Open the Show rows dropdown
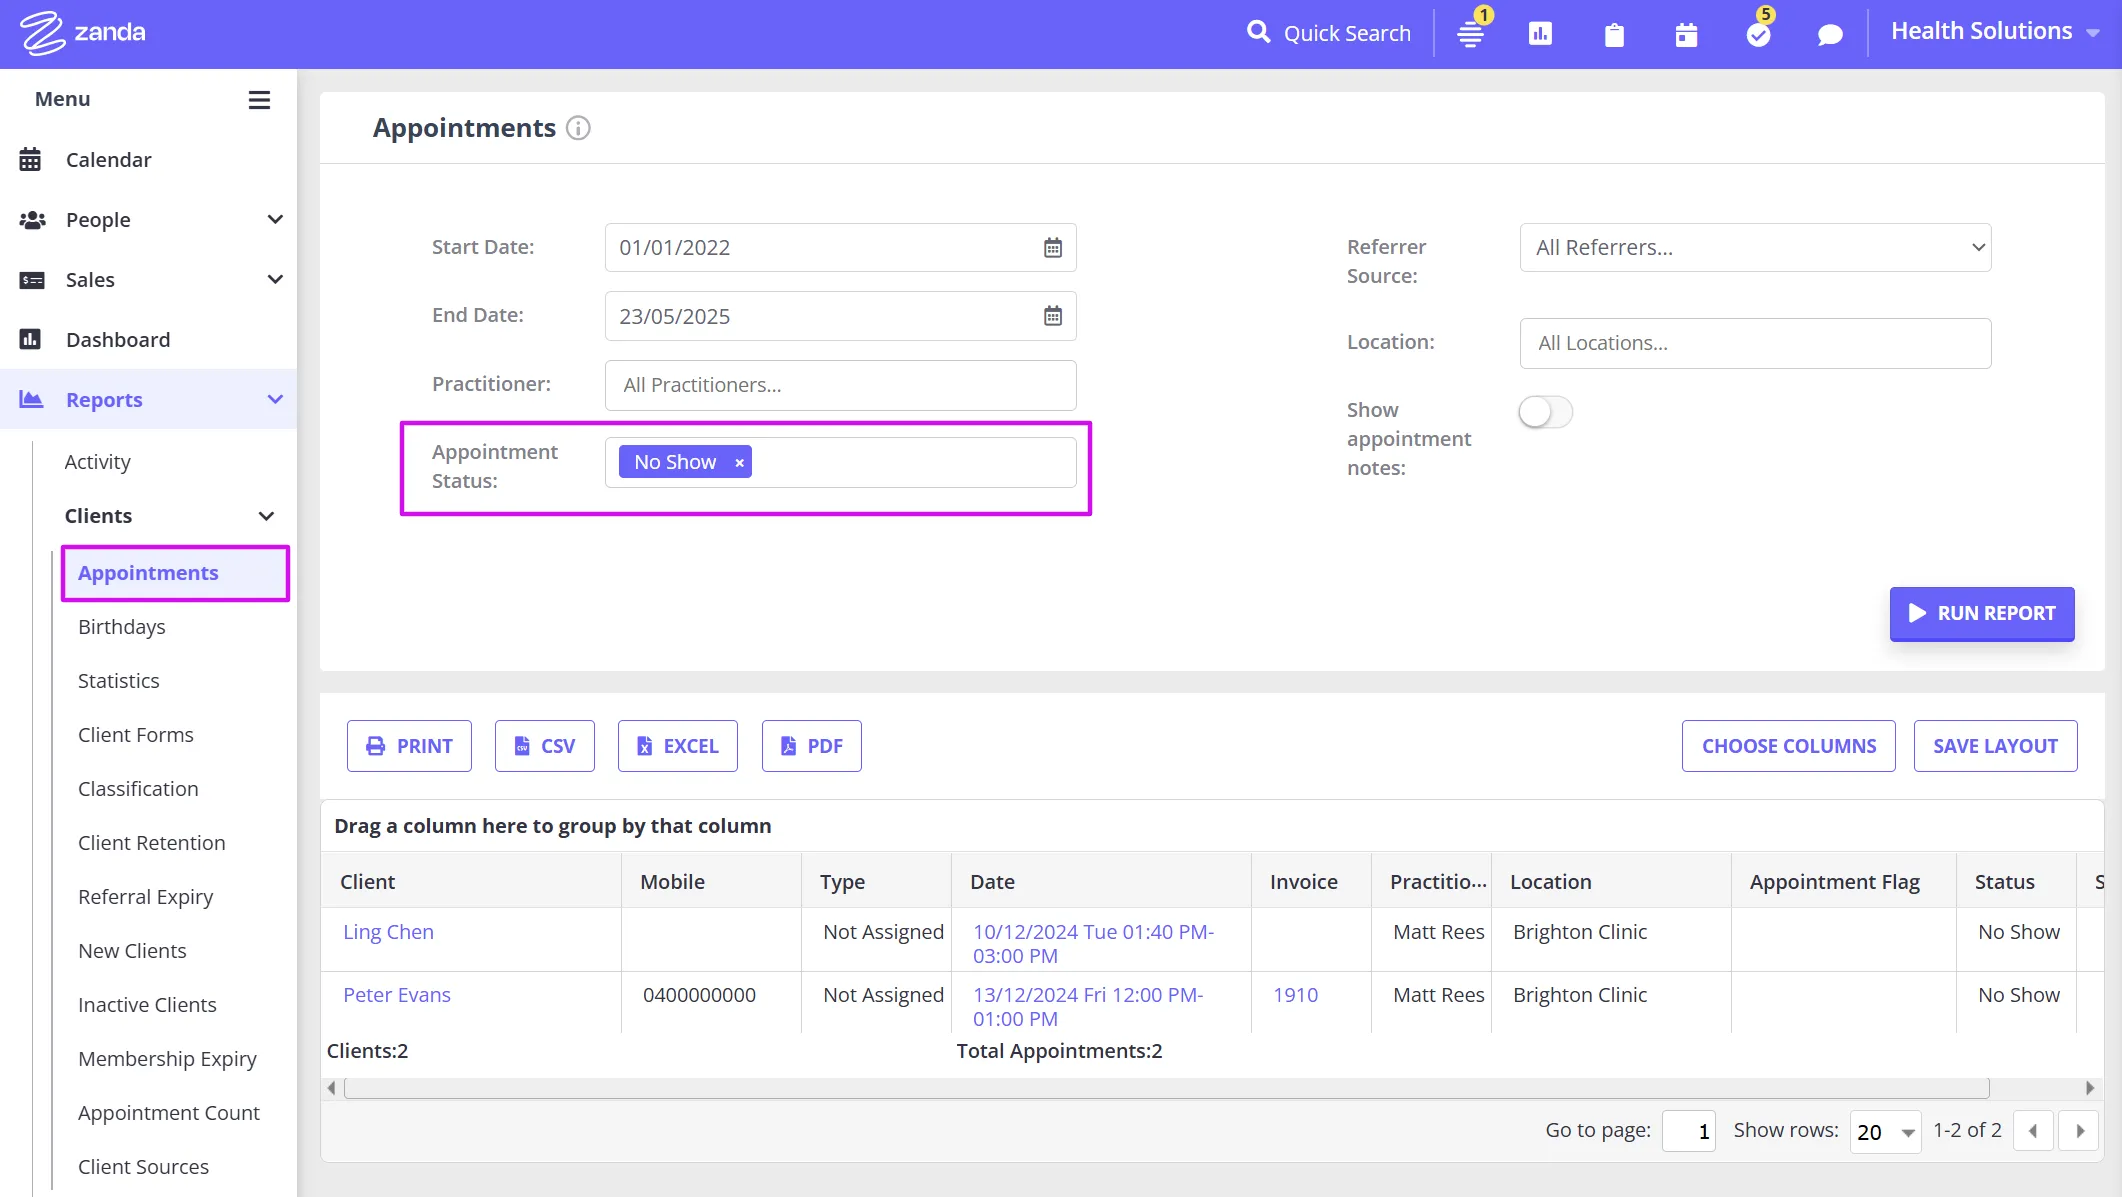Viewport: 2122px width, 1197px height. pos(1885,1131)
